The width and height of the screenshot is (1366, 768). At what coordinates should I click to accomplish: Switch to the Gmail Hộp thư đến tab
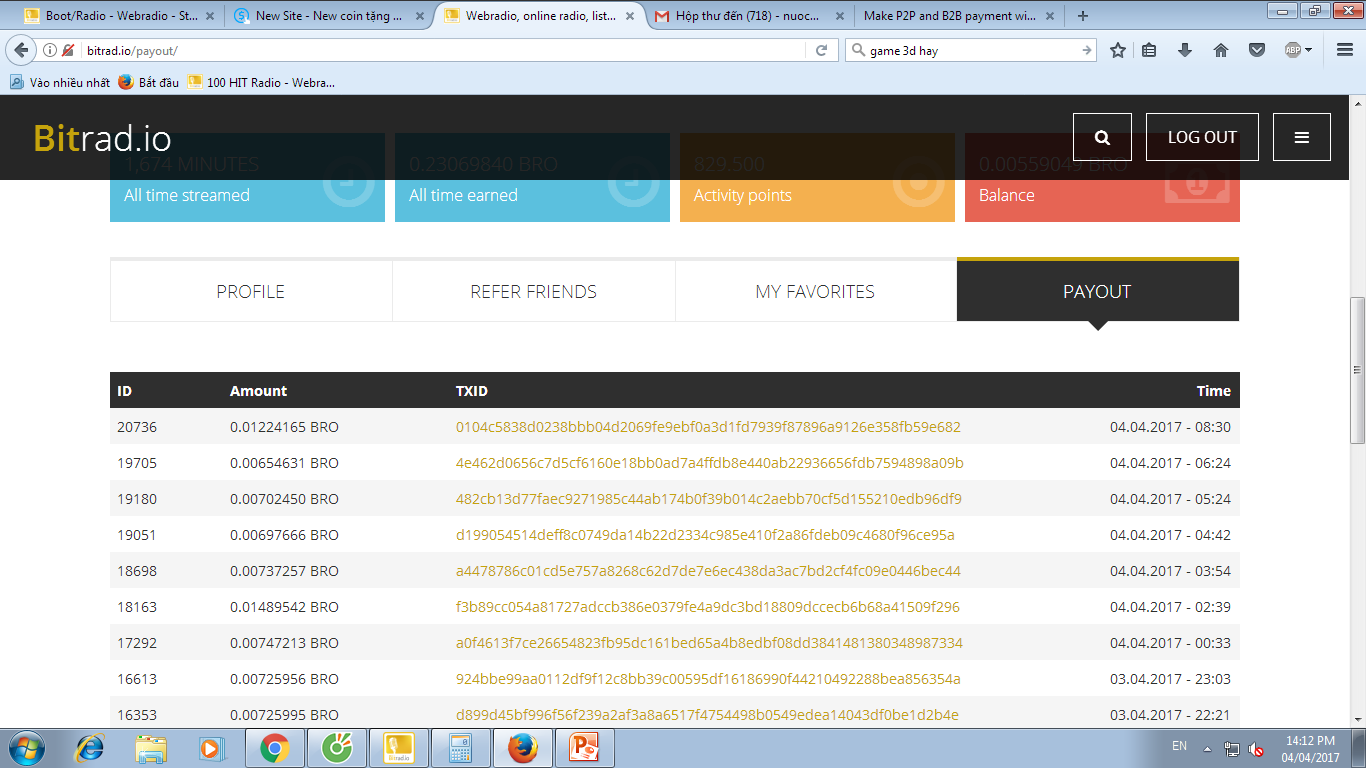click(746, 15)
